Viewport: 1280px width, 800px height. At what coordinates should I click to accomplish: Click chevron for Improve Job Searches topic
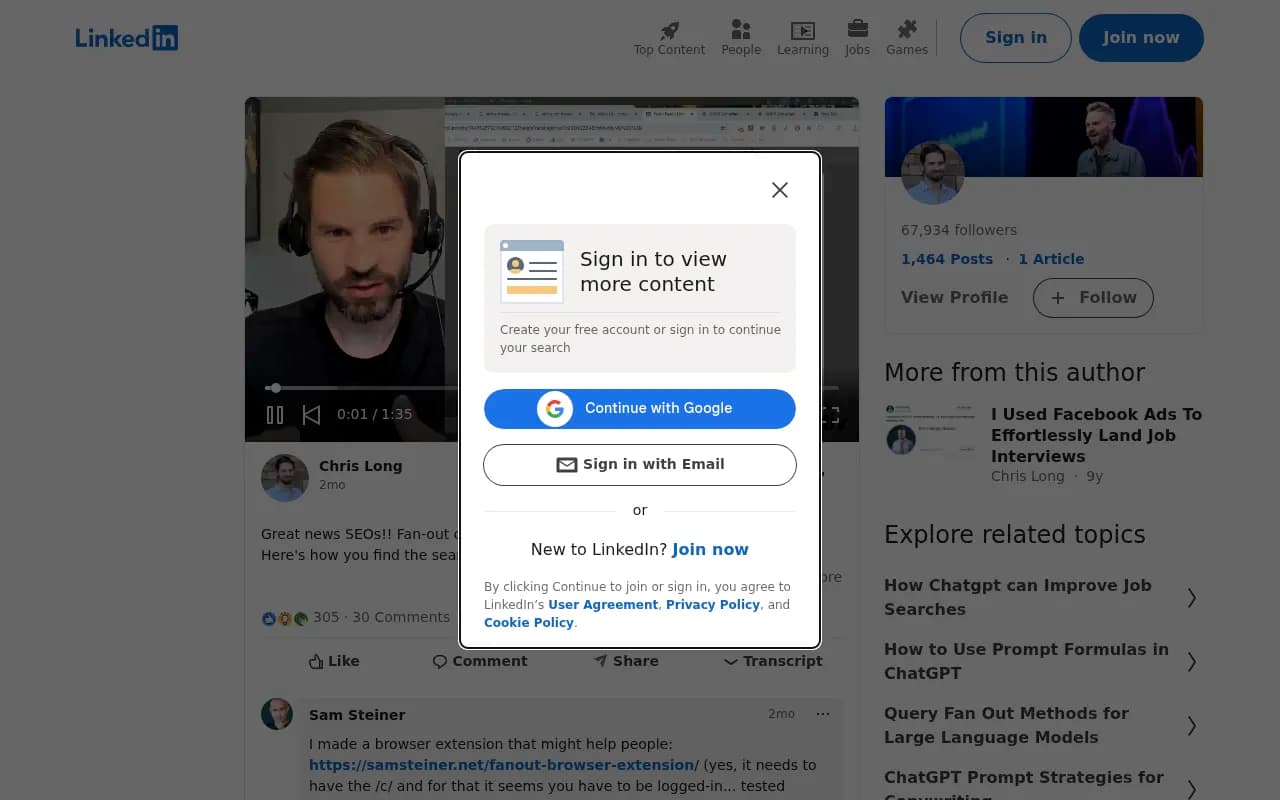1191,598
